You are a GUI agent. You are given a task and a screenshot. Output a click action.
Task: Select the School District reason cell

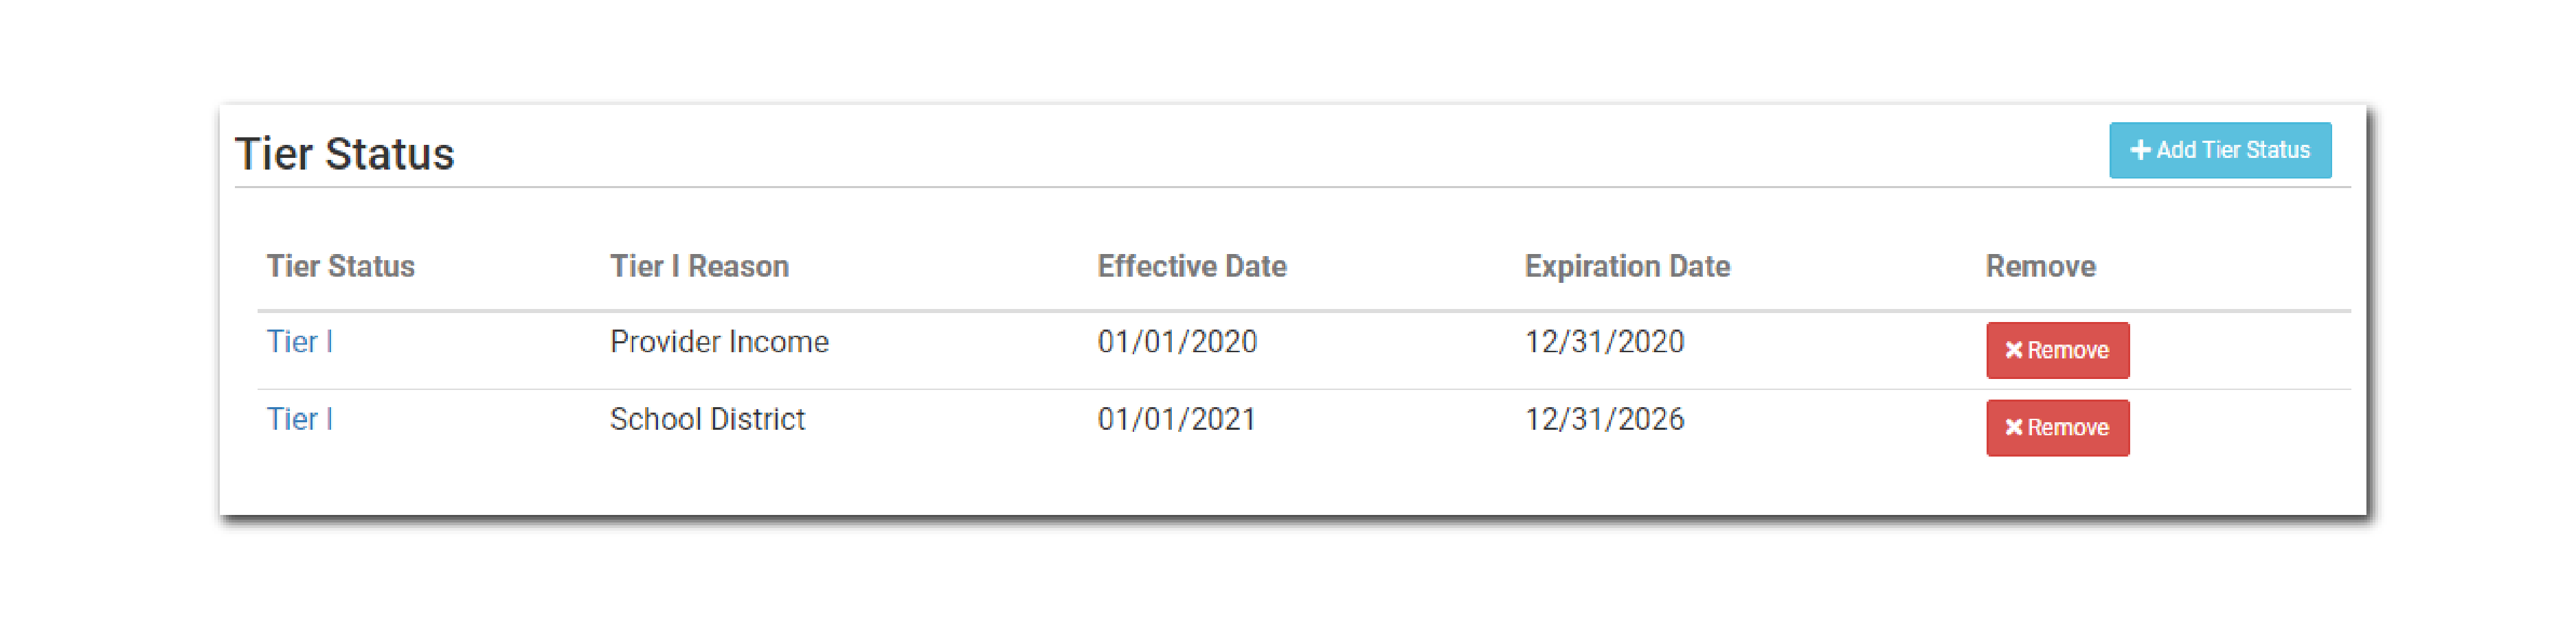click(707, 419)
